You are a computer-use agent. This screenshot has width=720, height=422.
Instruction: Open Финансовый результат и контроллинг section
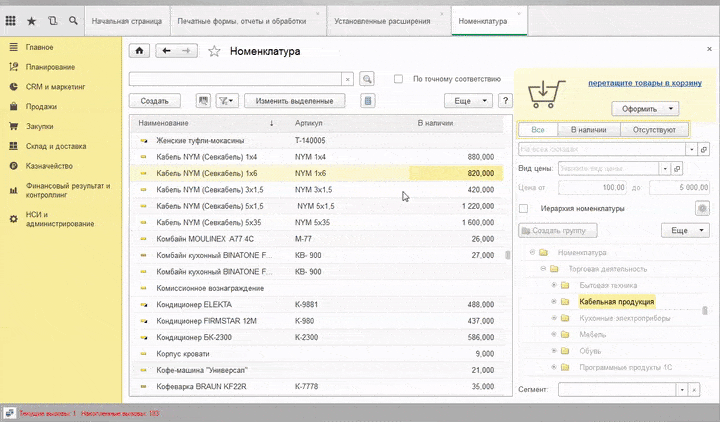[68, 190]
